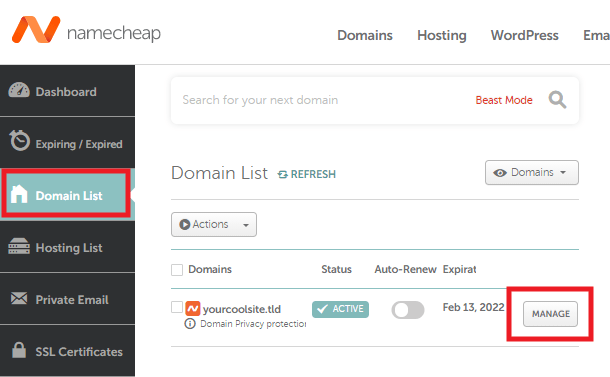Click the Feb 13, 2022 expiration date
The width and height of the screenshot is (610, 377).
473,307
